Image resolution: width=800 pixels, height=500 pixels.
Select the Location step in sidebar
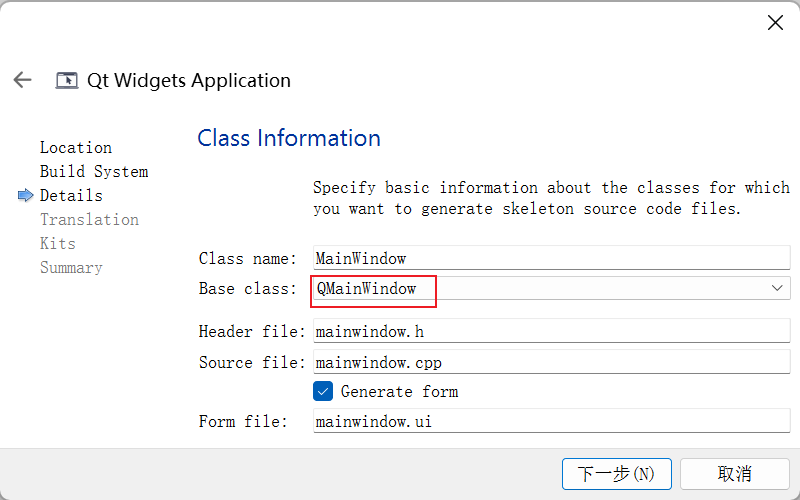(x=76, y=147)
